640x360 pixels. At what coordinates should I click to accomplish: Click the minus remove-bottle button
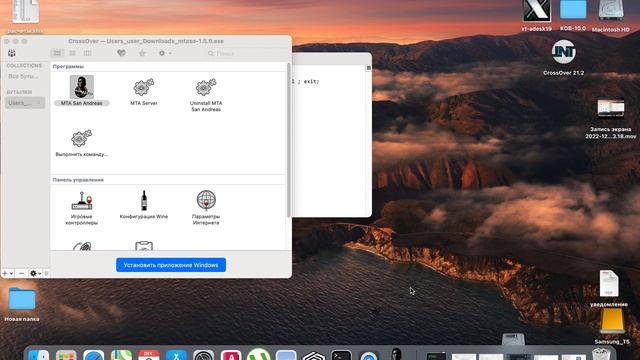point(21,273)
